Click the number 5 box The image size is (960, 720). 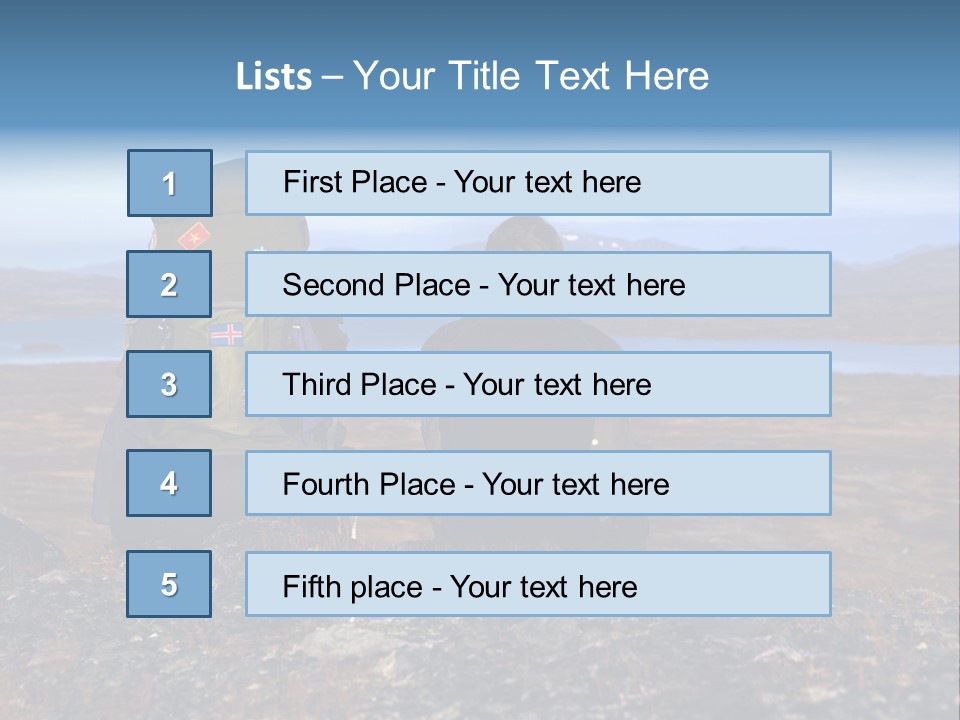[169, 584]
